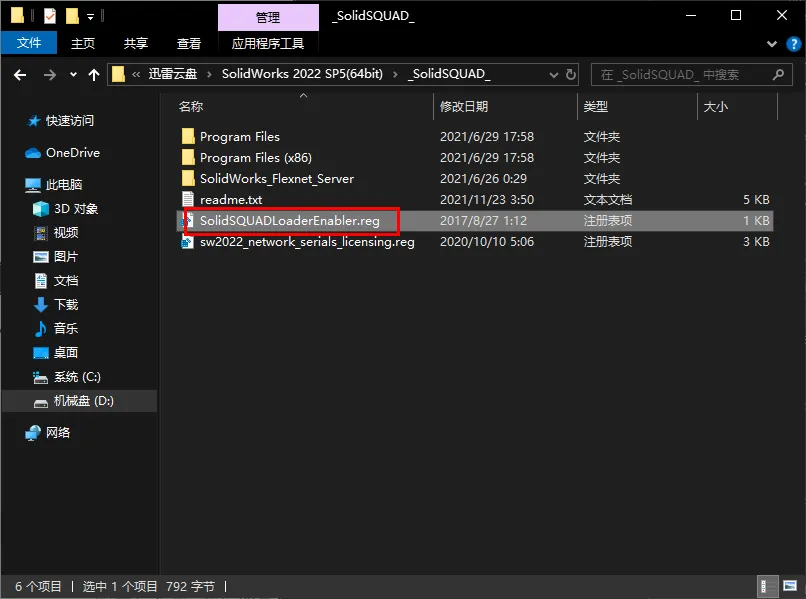
Task: Click _SolidSQUAD_ breadcrumb in address bar
Action: 449,74
